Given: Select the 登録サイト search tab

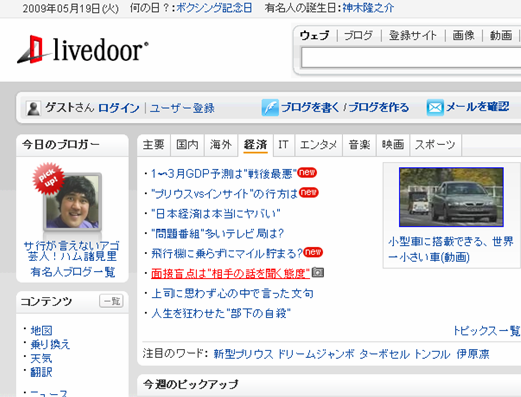Looking at the screenshot, I should point(413,35).
